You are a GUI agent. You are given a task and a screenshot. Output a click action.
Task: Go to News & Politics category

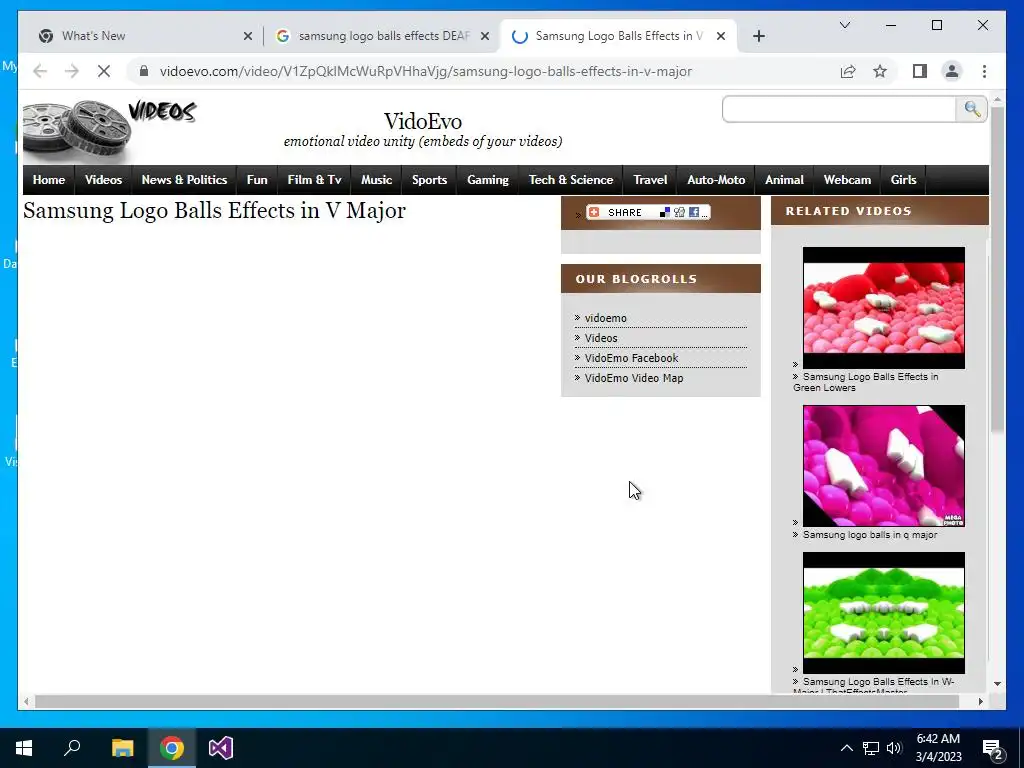pos(184,180)
